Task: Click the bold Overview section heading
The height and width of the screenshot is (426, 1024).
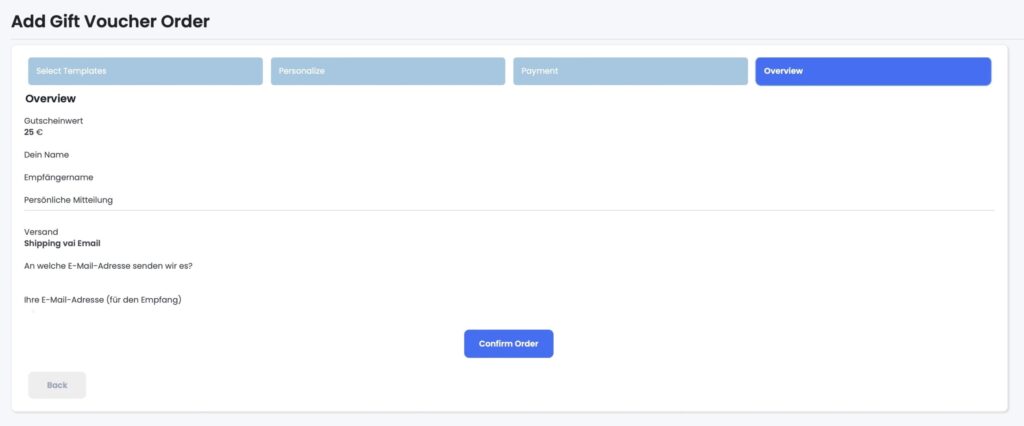Action: point(50,99)
